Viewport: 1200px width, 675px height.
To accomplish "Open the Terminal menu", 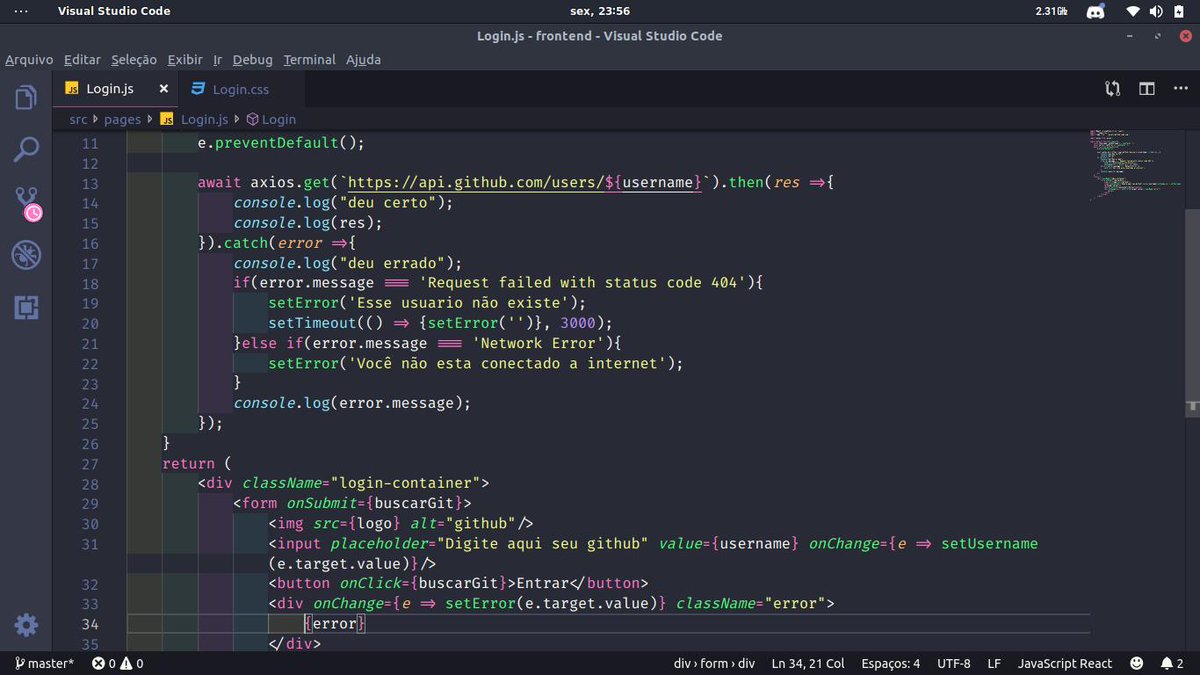I will [309, 59].
